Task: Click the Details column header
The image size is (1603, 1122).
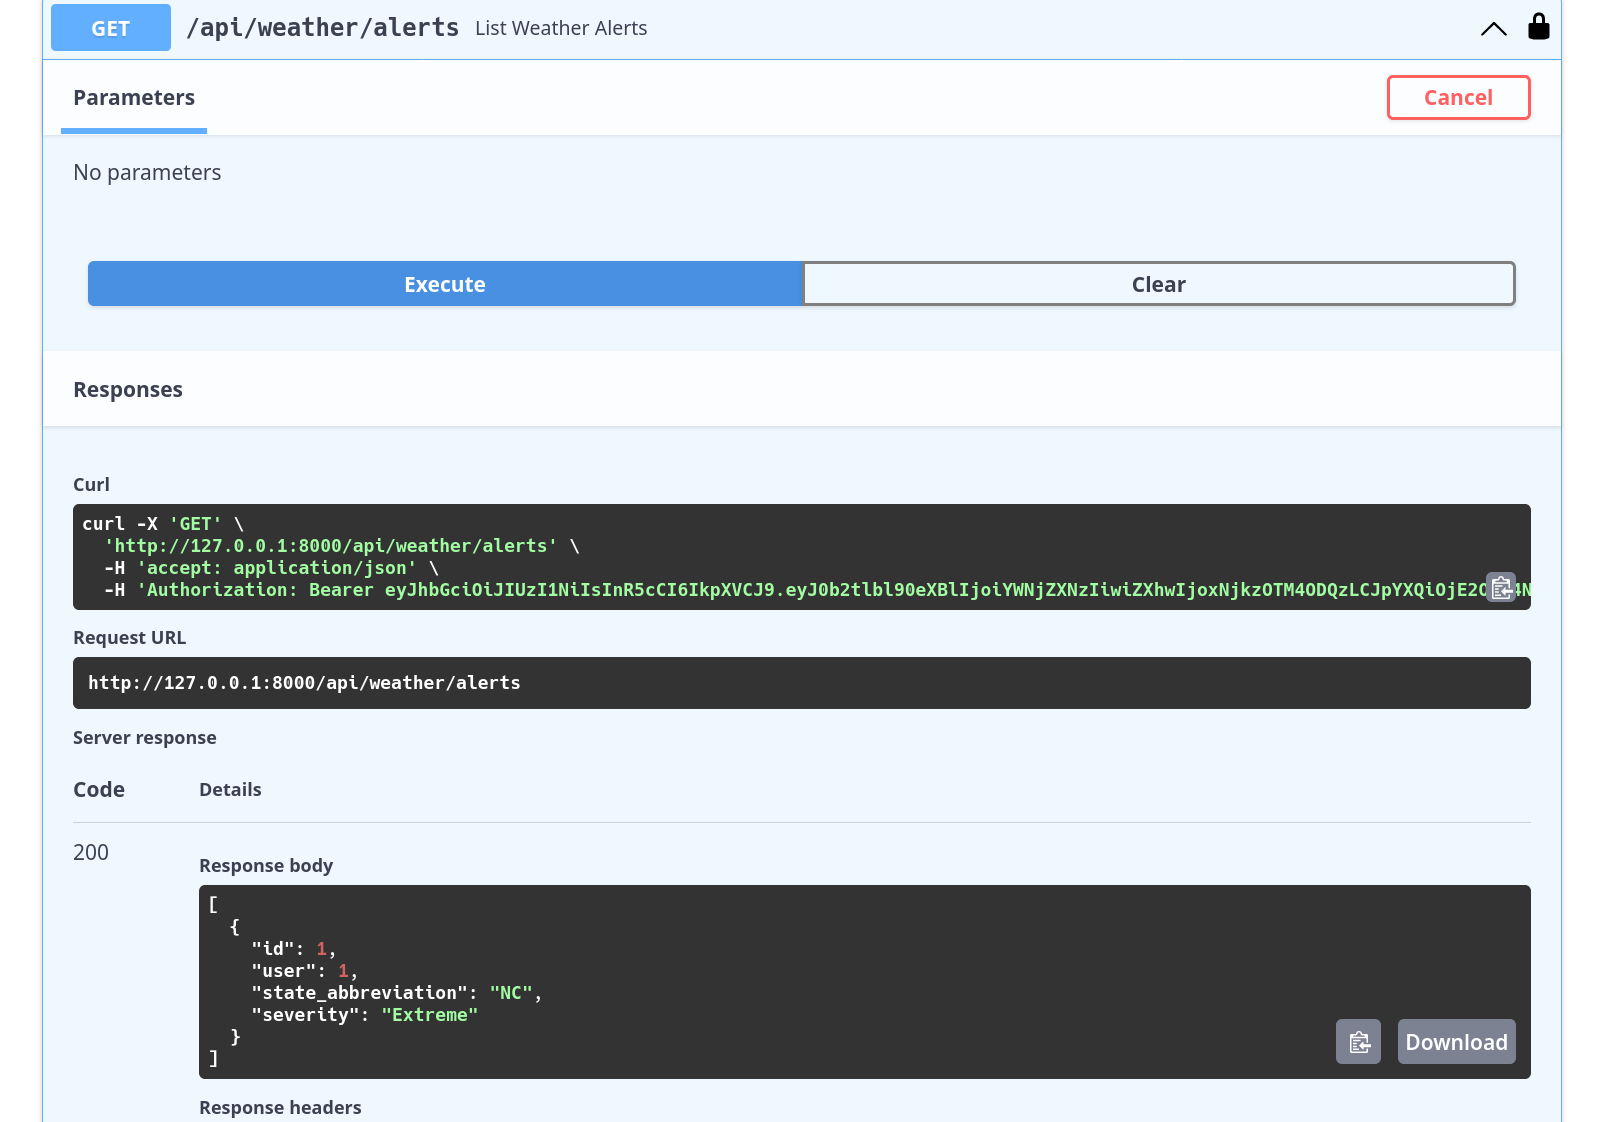Action: click(x=230, y=790)
